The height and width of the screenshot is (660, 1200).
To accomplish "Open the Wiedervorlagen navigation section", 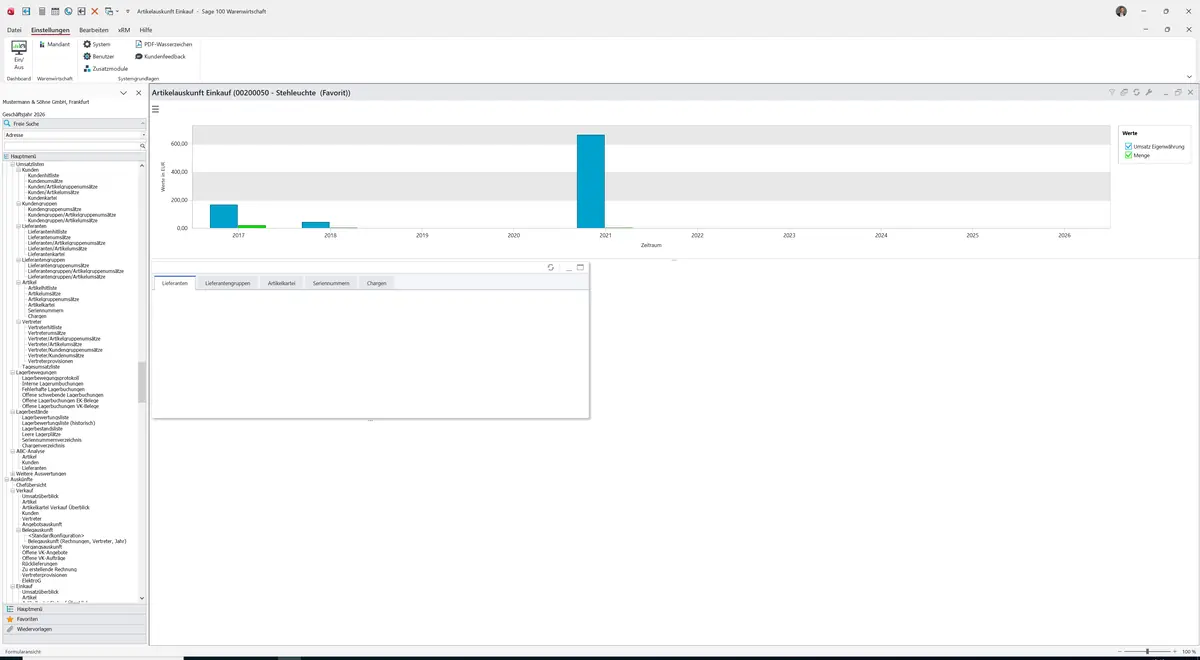I will coord(74,629).
